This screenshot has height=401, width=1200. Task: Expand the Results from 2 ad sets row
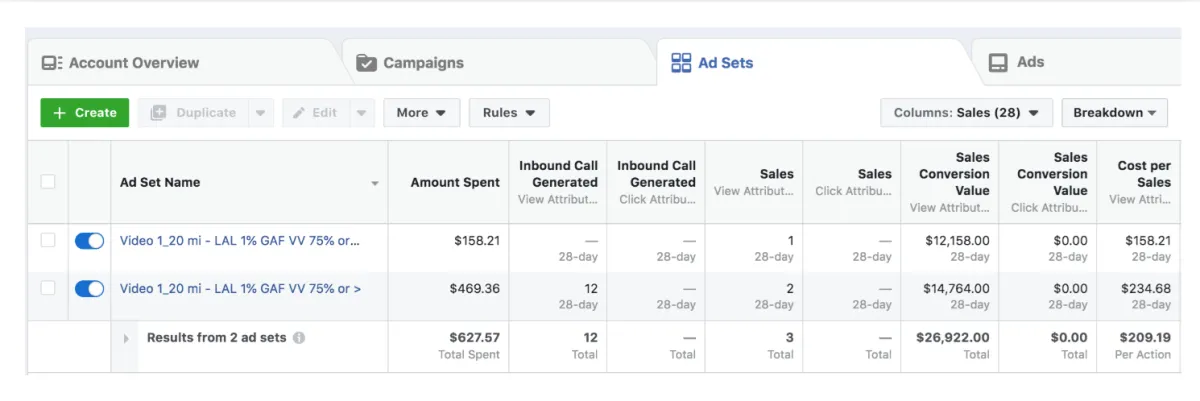[x=126, y=339]
